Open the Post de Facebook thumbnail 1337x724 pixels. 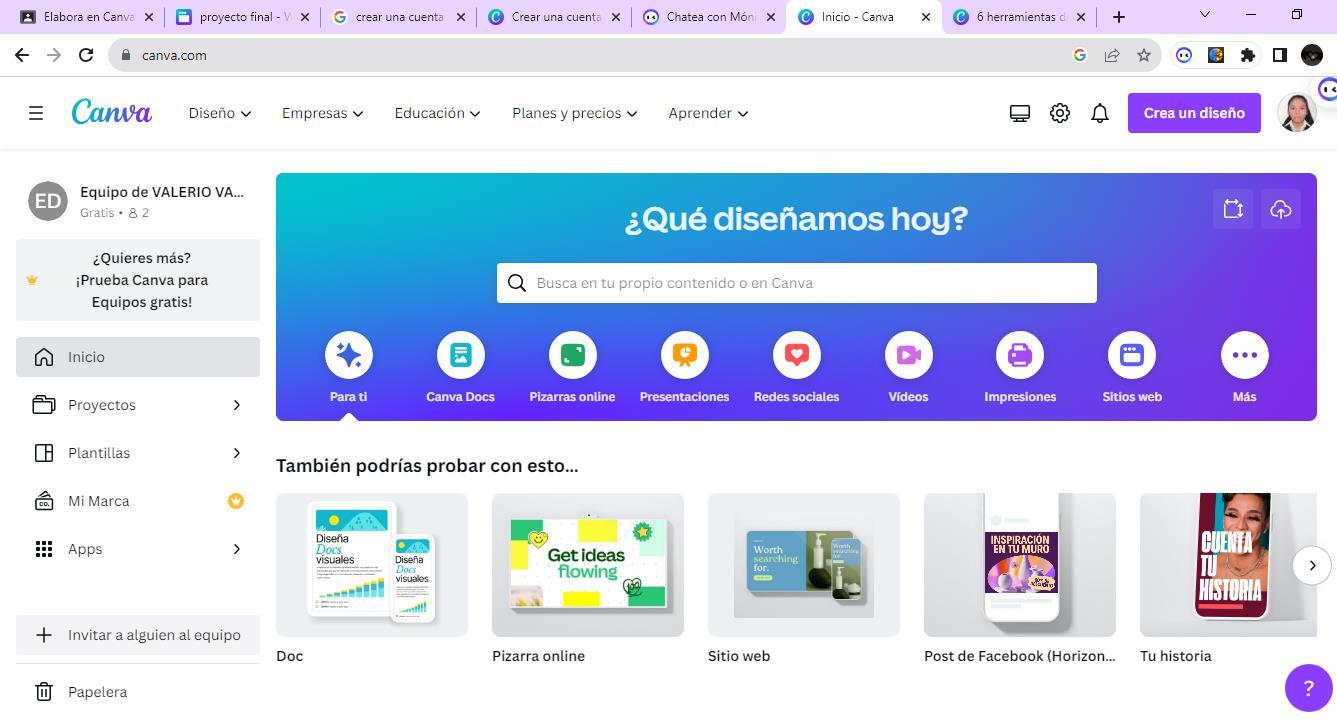pos(1020,565)
